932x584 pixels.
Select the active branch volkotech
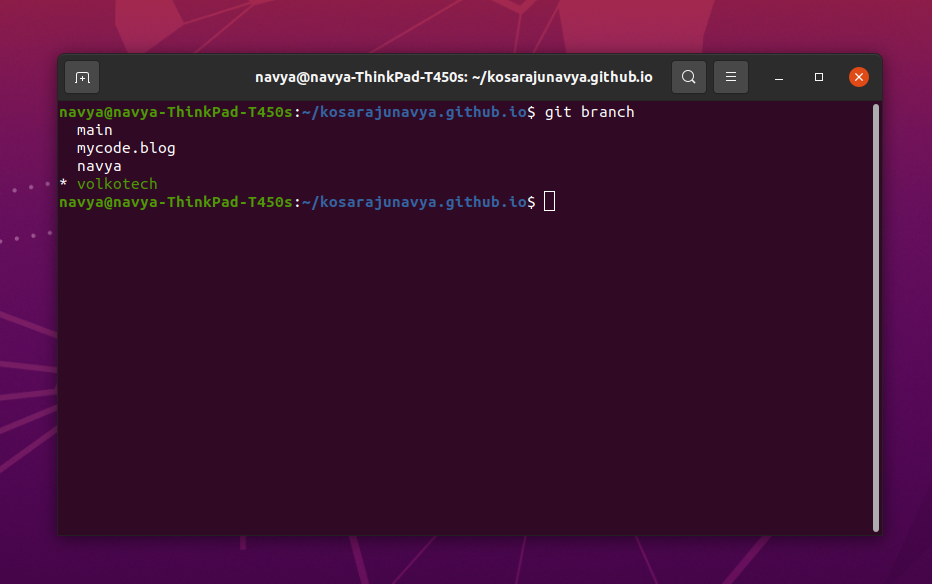click(117, 183)
